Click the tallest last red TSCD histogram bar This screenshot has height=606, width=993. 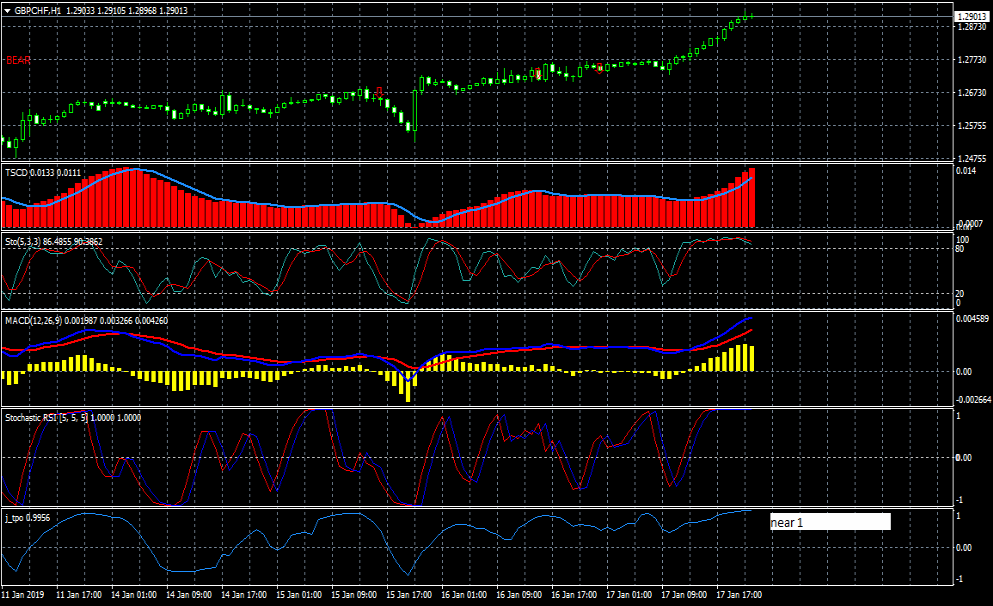click(x=752, y=198)
